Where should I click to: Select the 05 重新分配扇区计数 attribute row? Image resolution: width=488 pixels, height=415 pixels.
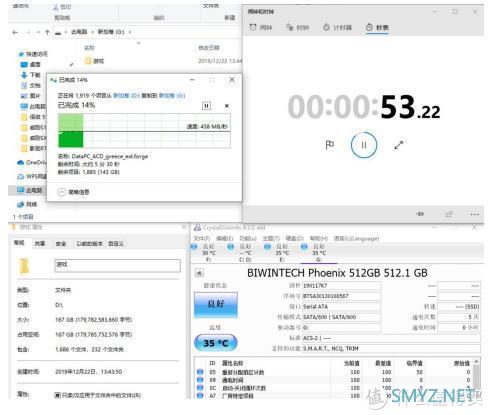pos(334,372)
